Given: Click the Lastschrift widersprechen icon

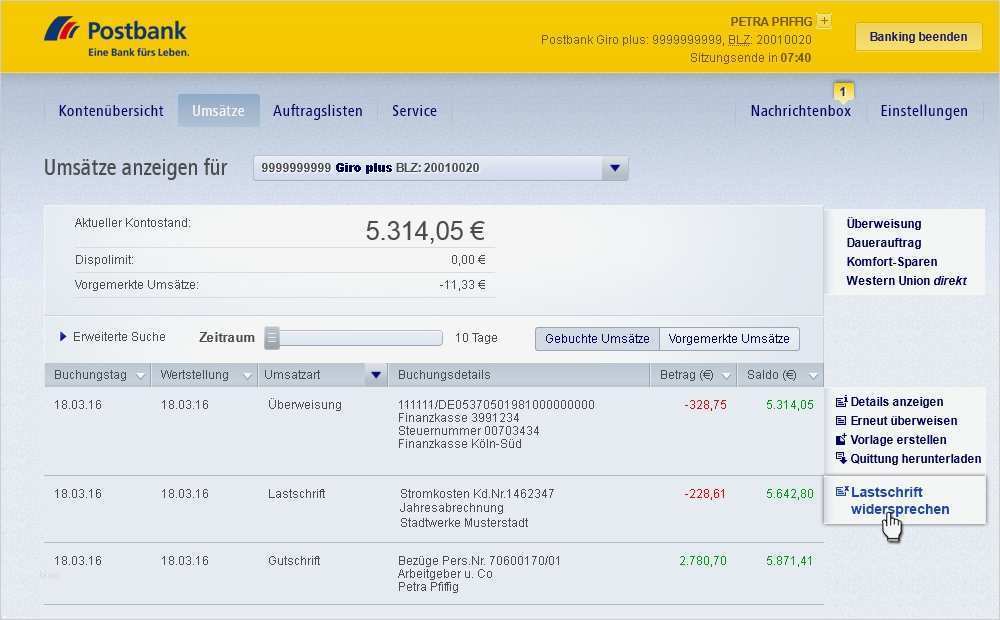Looking at the screenshot, I should (842, 491).
